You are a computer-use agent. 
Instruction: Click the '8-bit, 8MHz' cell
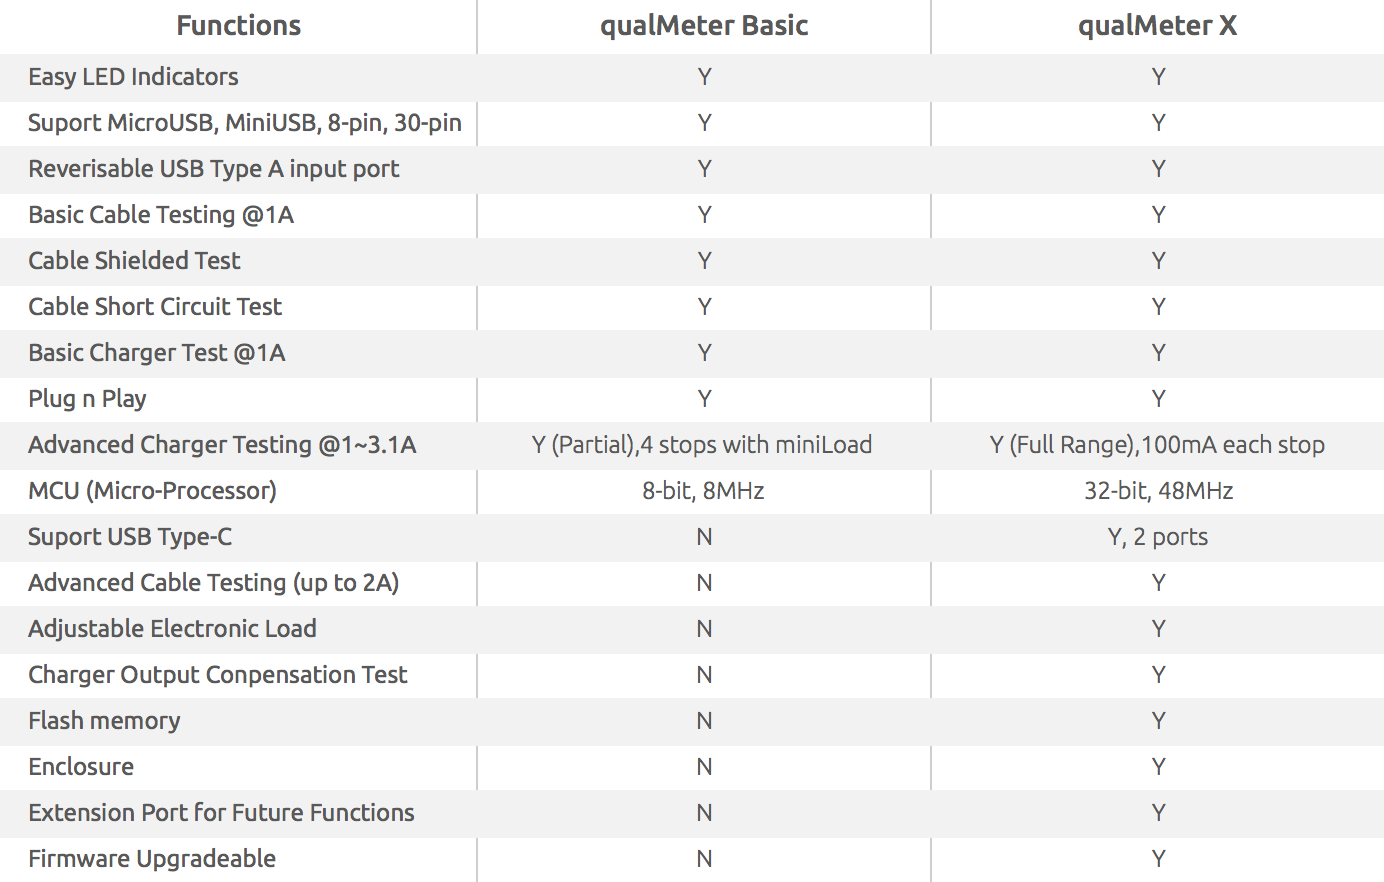pyautogui.click(x=703, y=491)
